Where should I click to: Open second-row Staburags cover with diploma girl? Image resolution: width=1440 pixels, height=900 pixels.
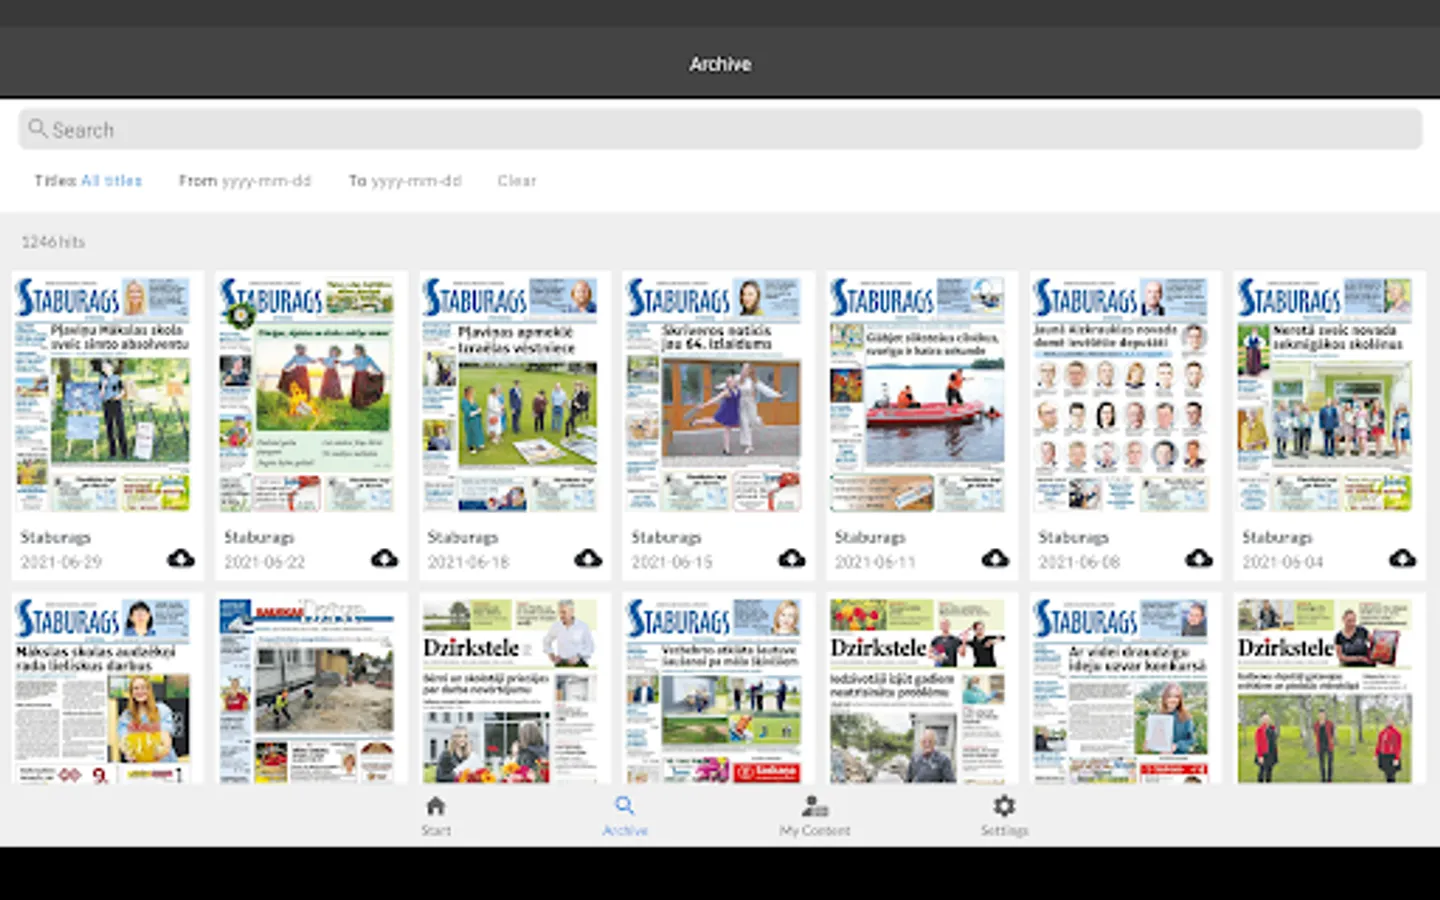pyautogui.click(x=1121, y=690)
